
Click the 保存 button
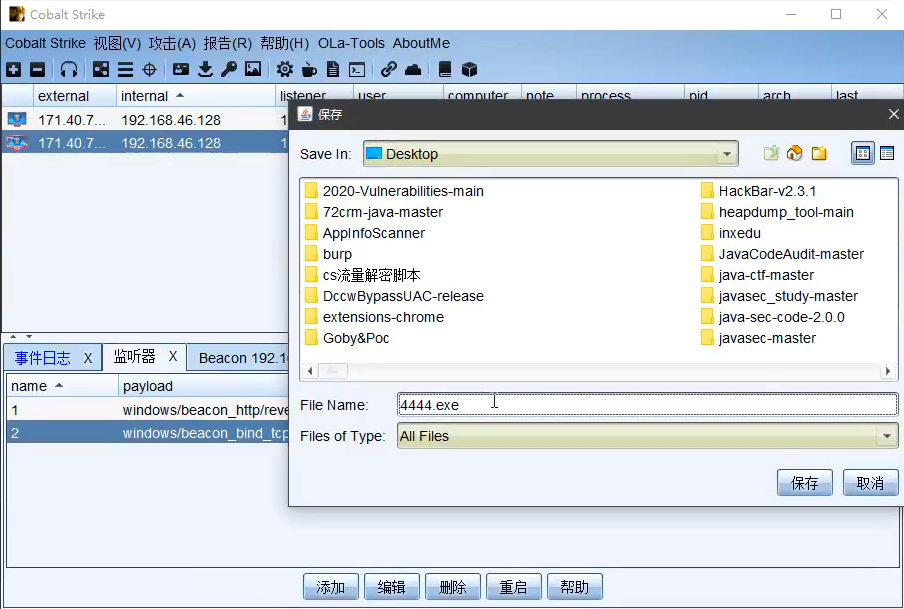click(x=804, y=483)
